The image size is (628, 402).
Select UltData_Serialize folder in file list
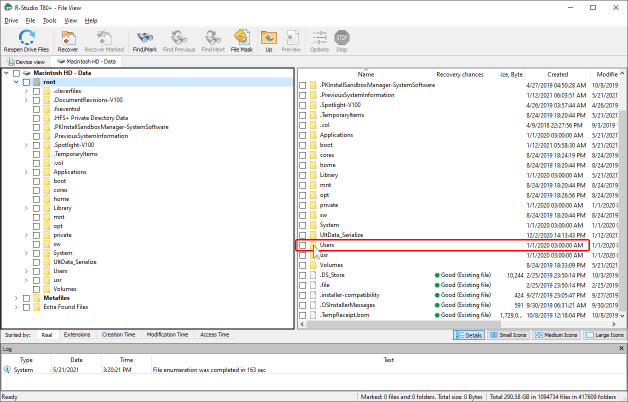click(341, 235)
